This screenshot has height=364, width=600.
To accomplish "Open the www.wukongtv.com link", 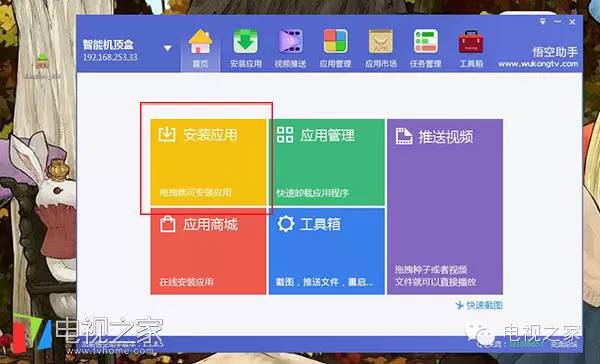I will (538, 64).
